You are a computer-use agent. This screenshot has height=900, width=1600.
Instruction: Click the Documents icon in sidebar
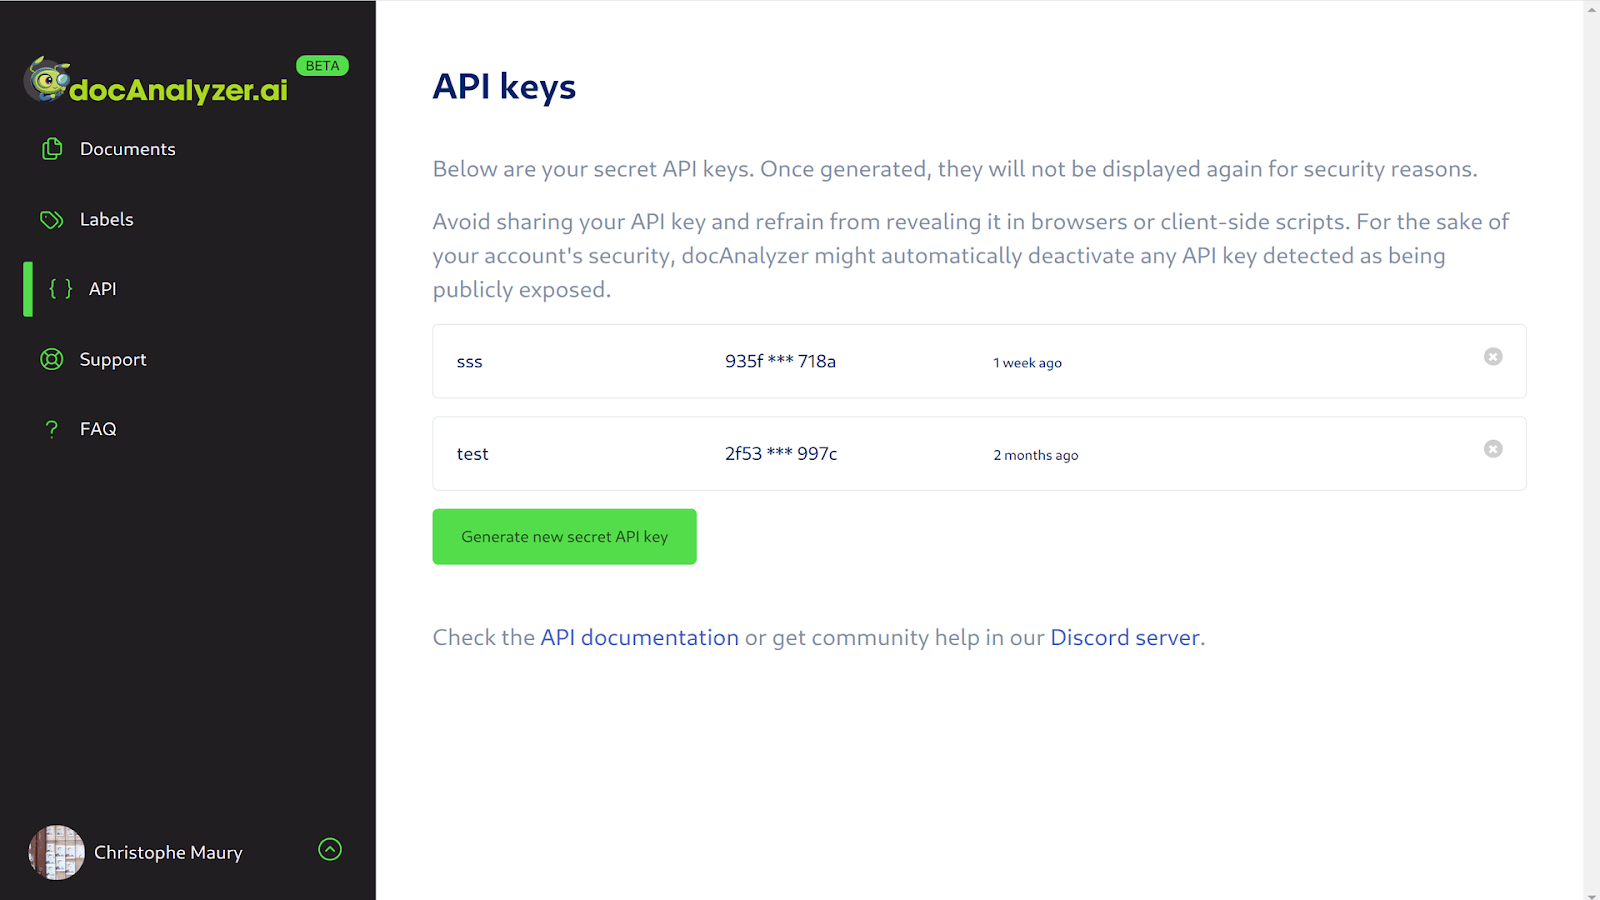click(x=52, y=149)
